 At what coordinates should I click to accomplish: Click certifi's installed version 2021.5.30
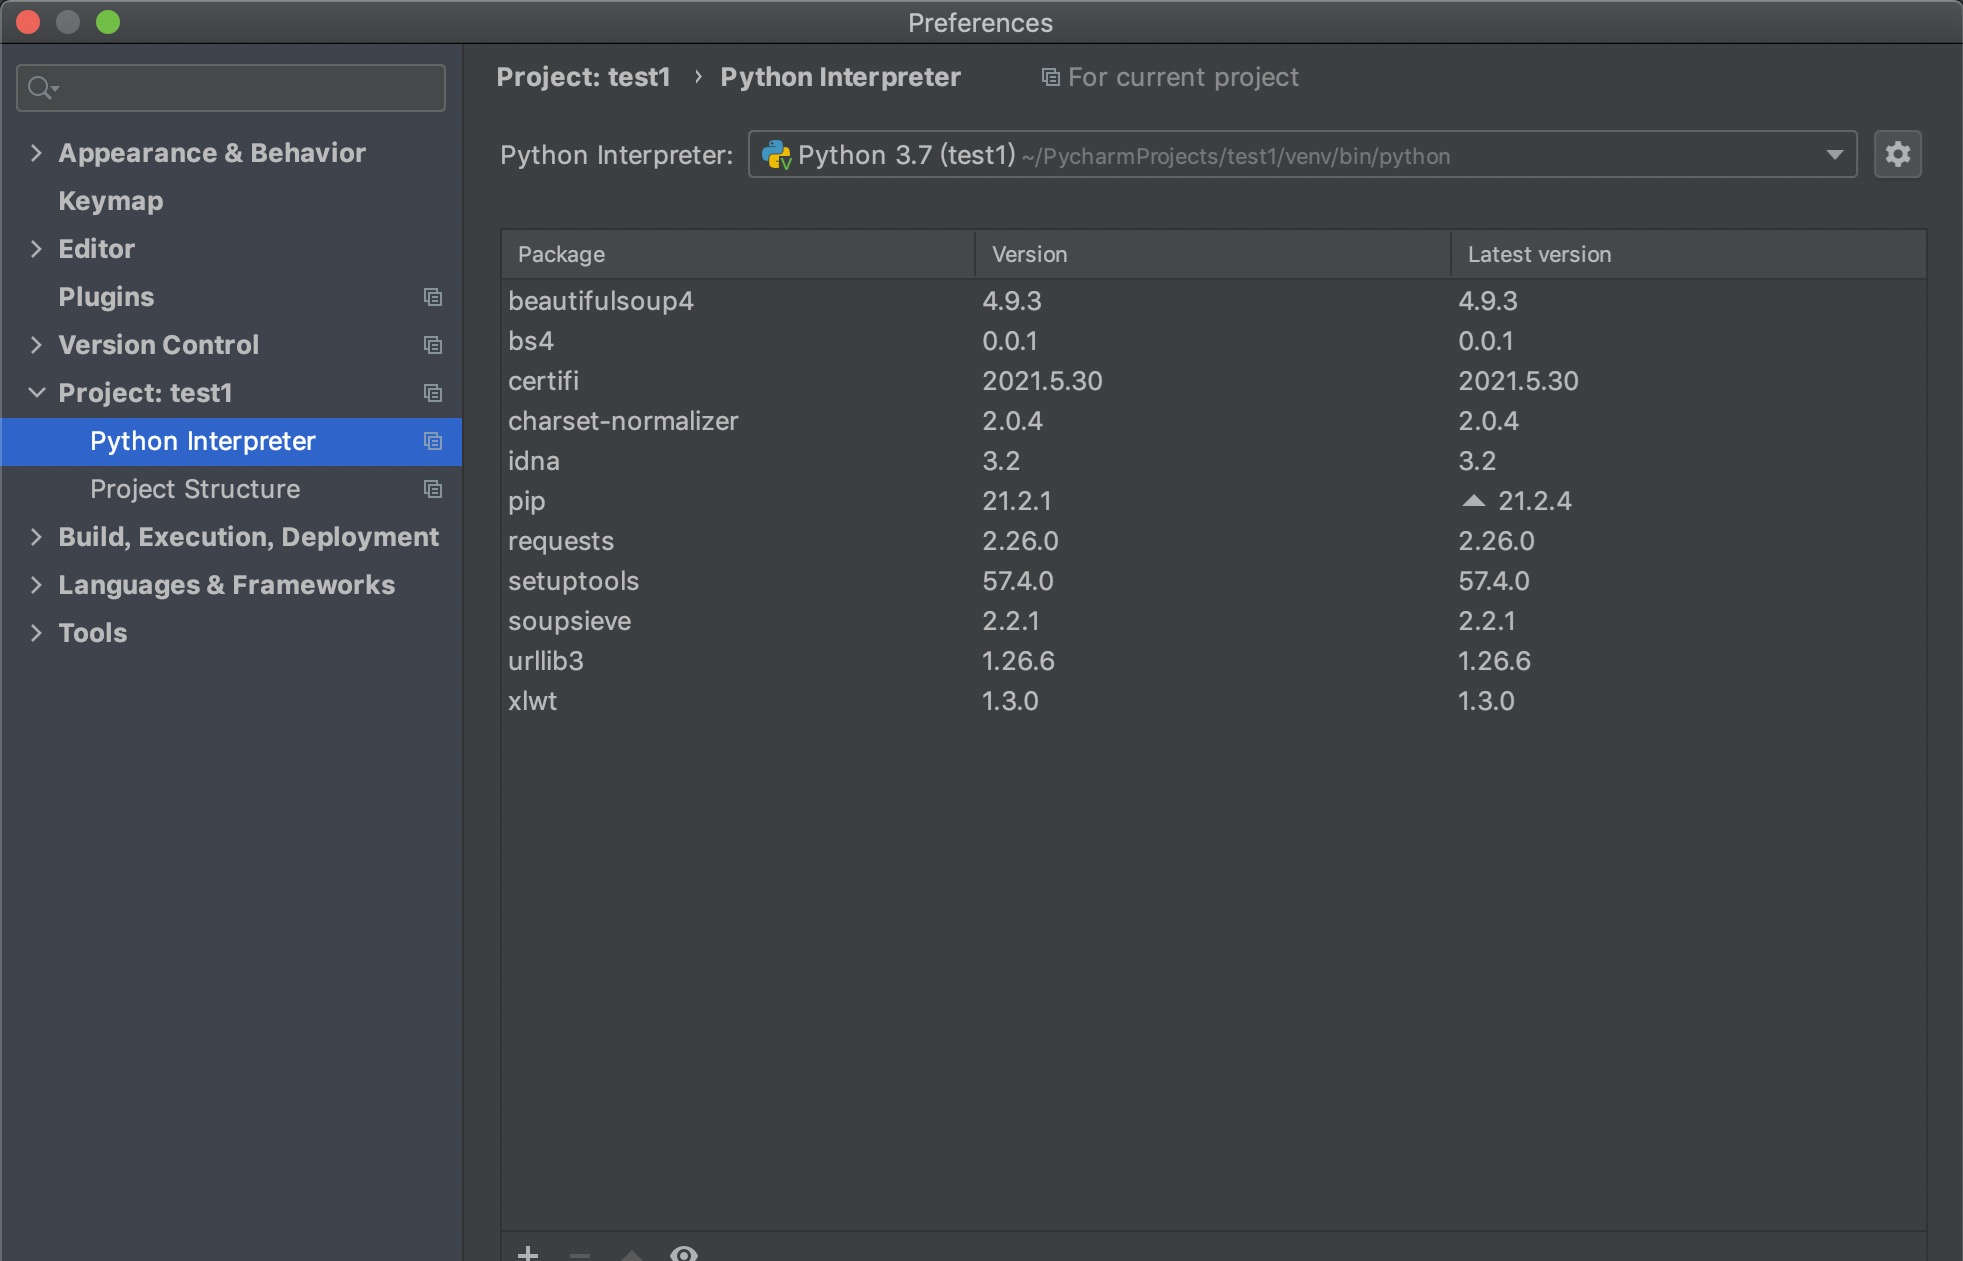pyautogui.click(x=1042, y=381)
